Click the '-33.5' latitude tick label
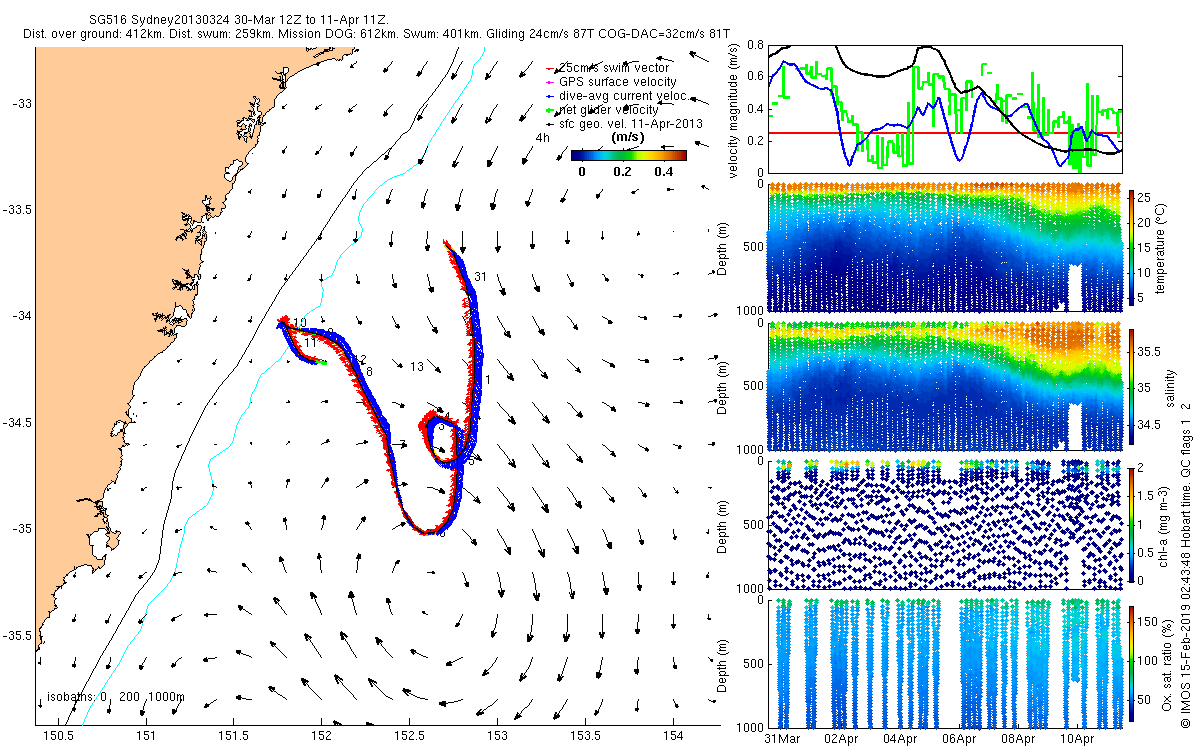This screenshot has height=750, width=1200. [x=16, y=210]
